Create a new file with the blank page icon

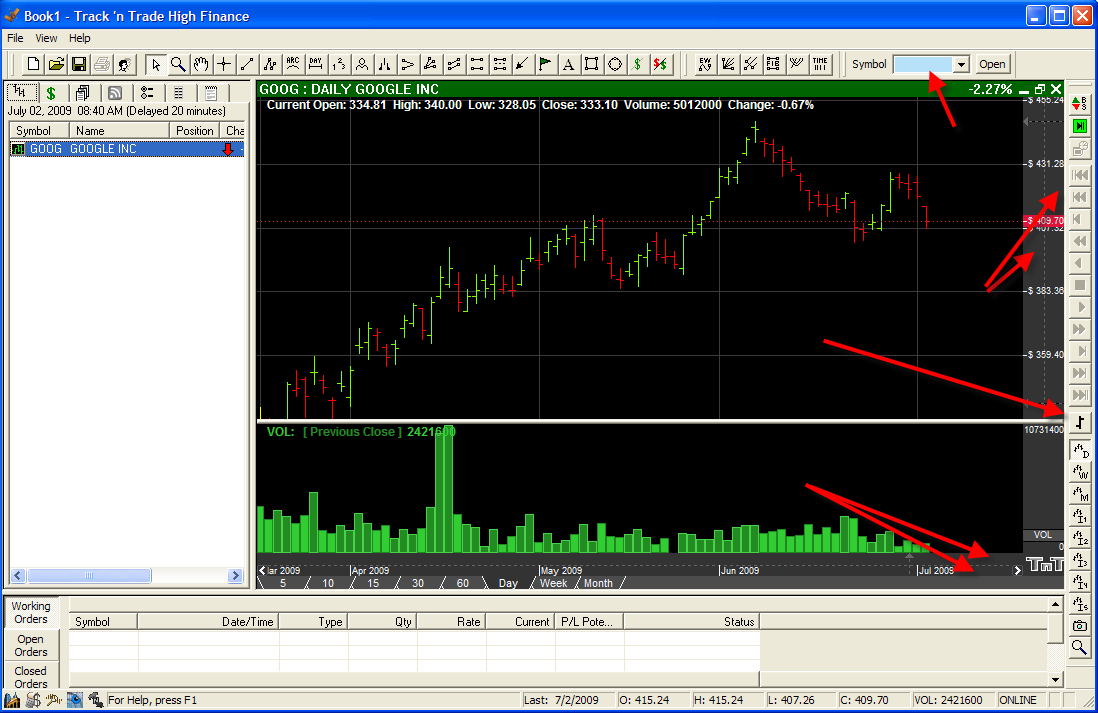tap(33, 64)
